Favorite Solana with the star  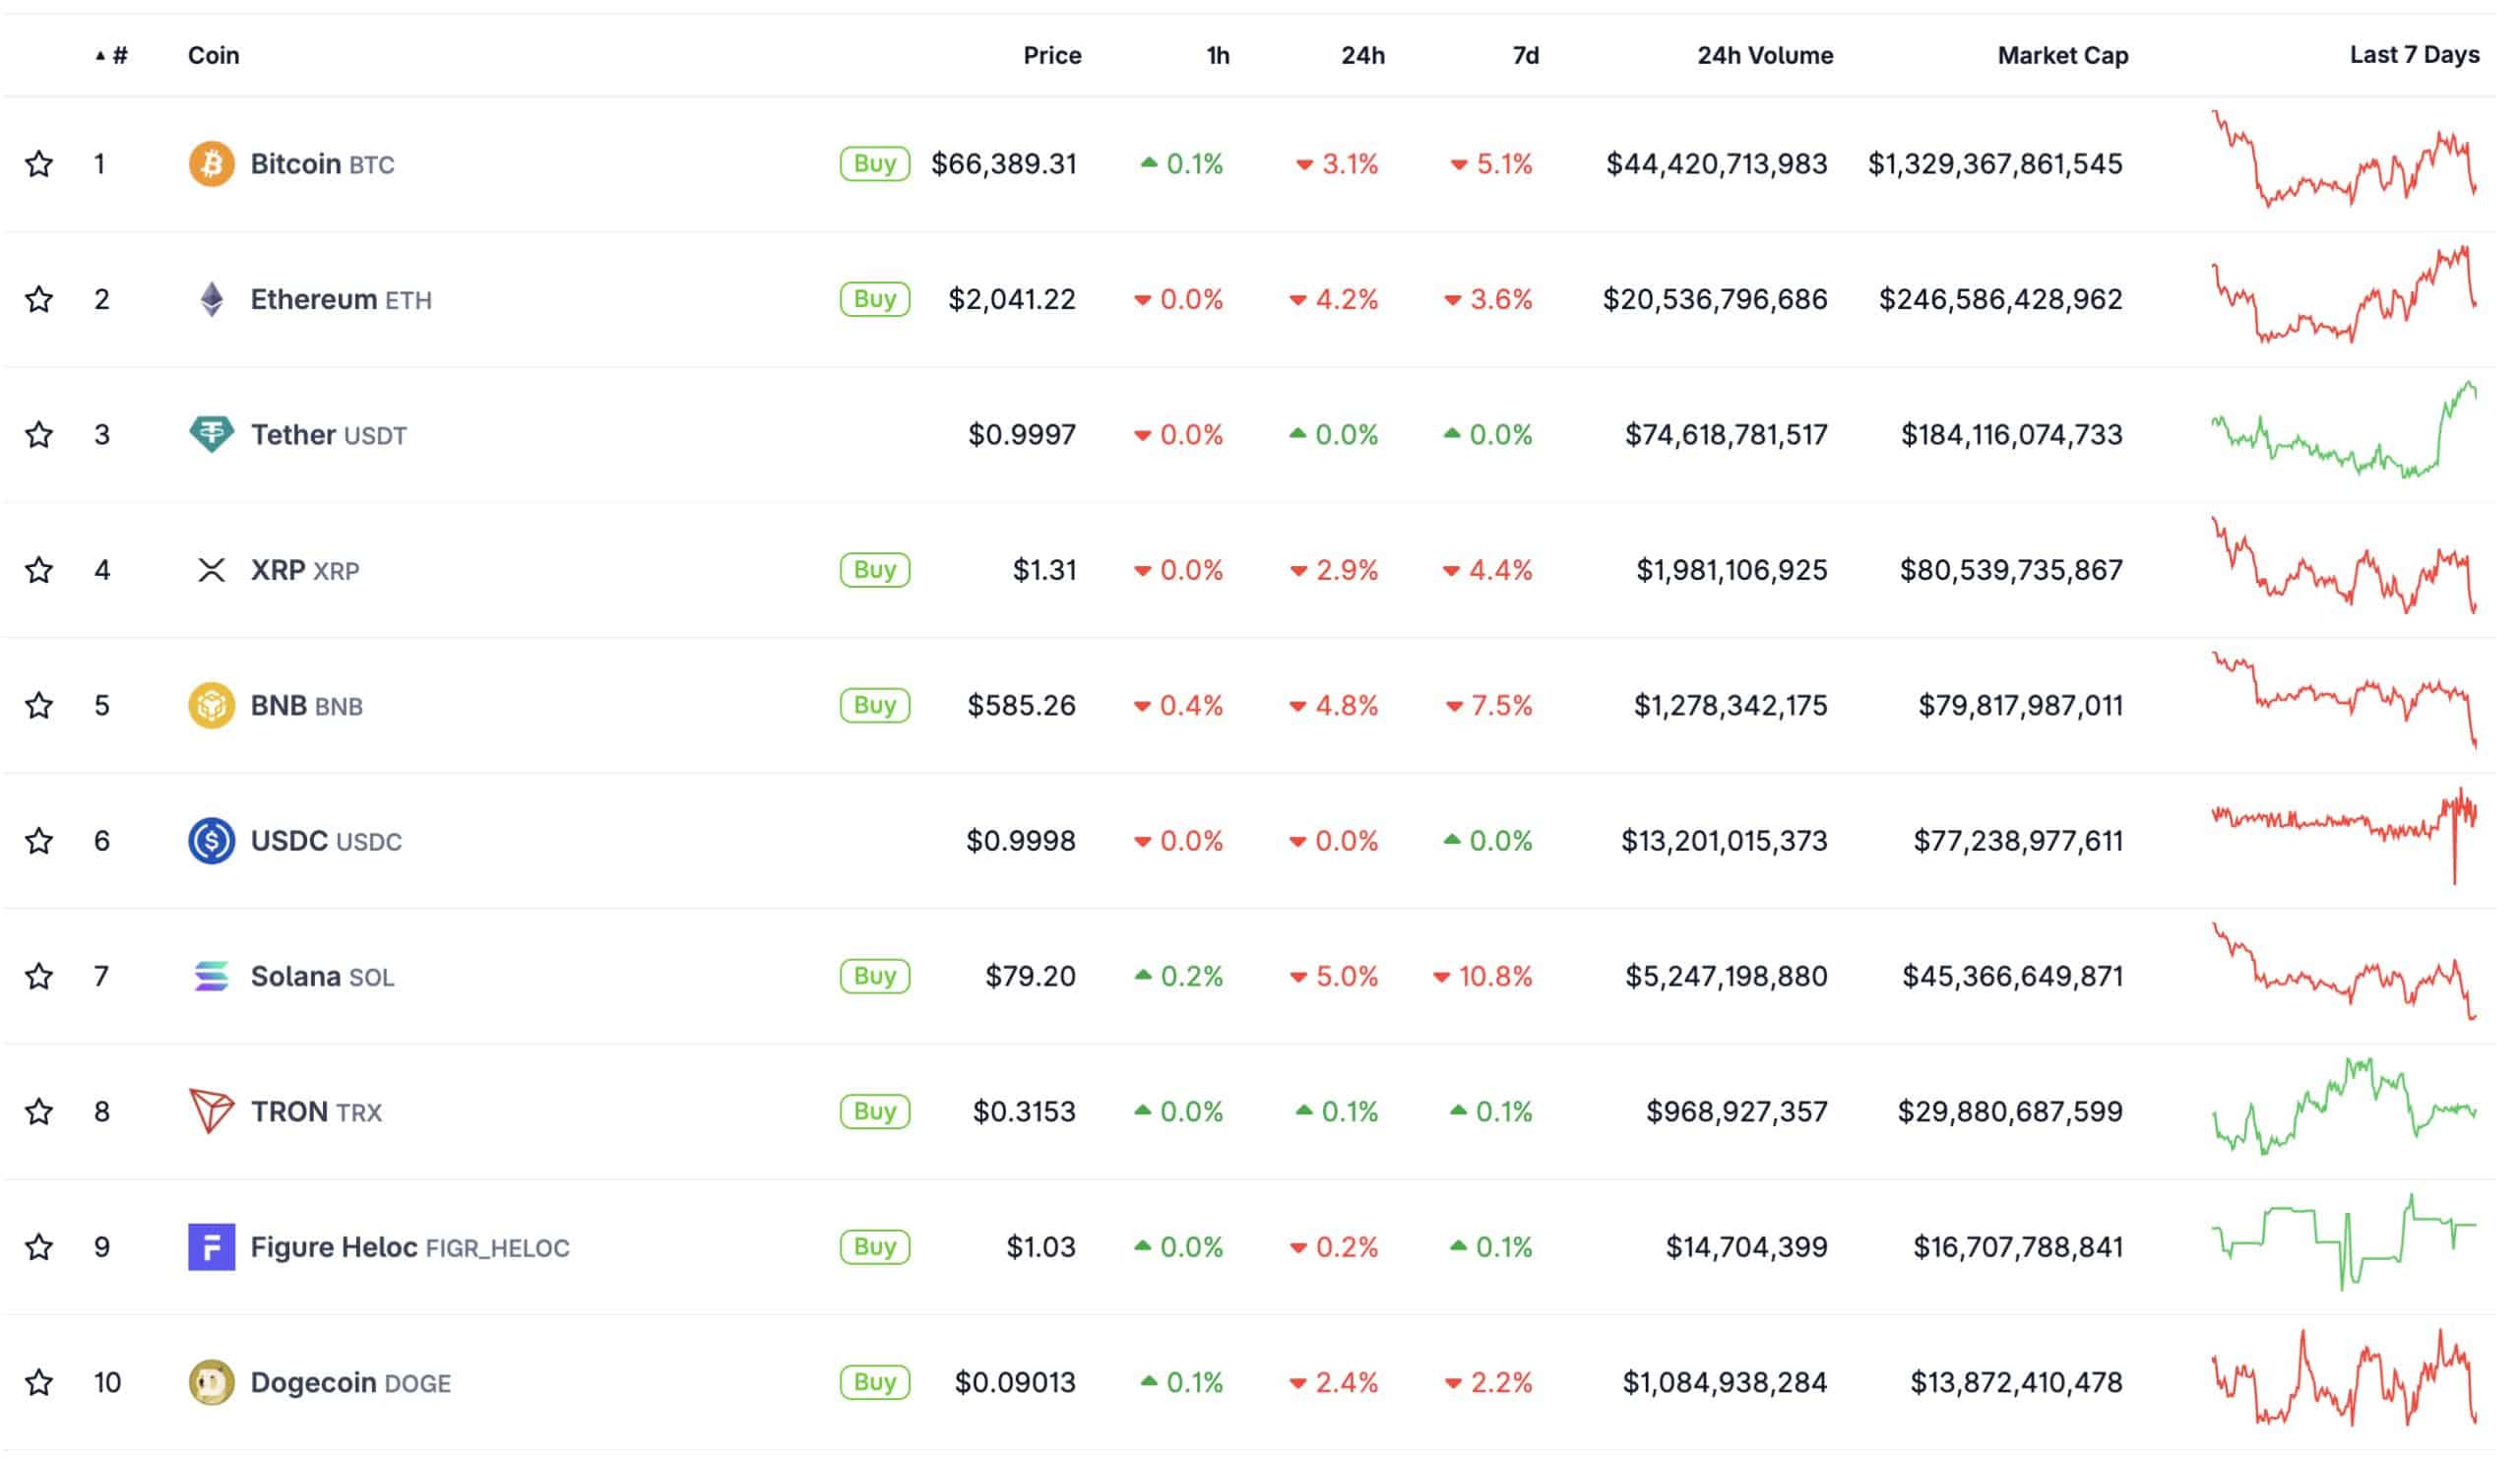(x=39, y=977)
